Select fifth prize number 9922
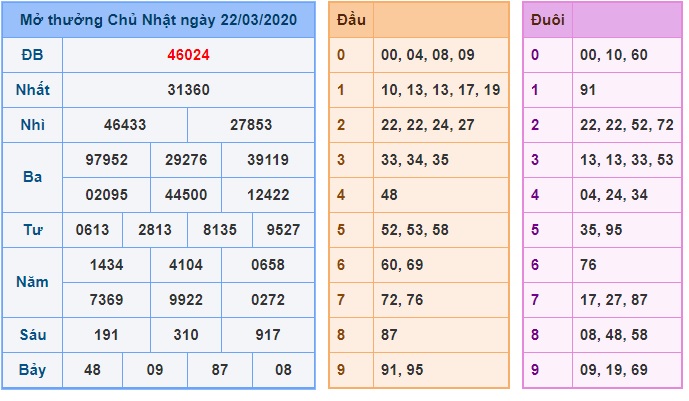This screenshot has width=689, height=401. tap(186, 300)
